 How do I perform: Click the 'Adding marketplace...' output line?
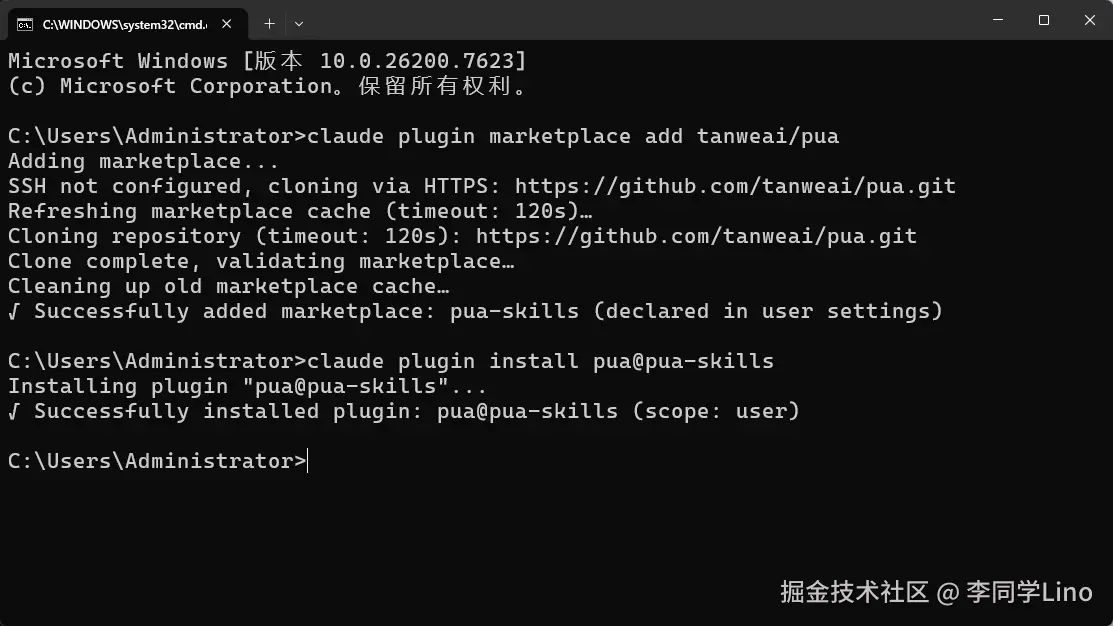coord(138,161)
